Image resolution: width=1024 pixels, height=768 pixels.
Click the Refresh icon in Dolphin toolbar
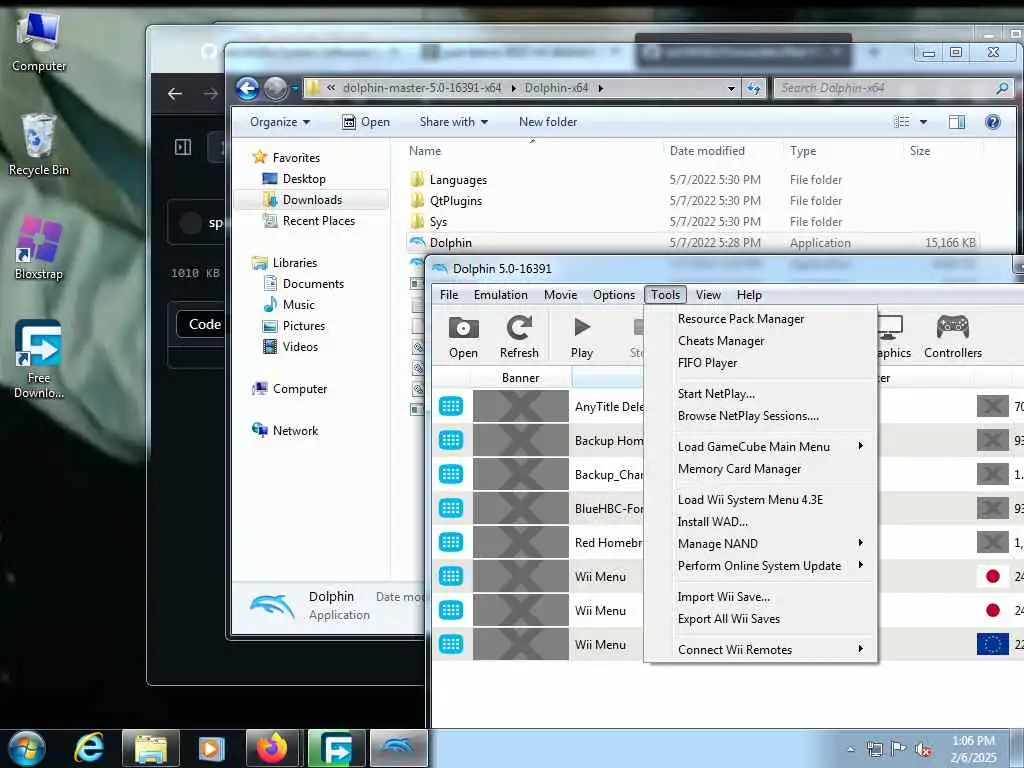(519, 337)
